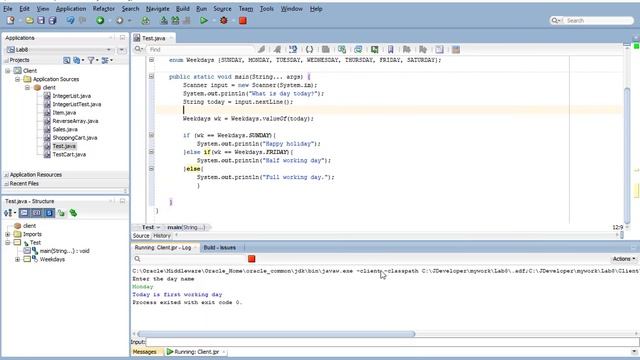This screenshot has height=360, width=640.
Task: Click the Log panel search magnifier icon
Action: (138, 259)
